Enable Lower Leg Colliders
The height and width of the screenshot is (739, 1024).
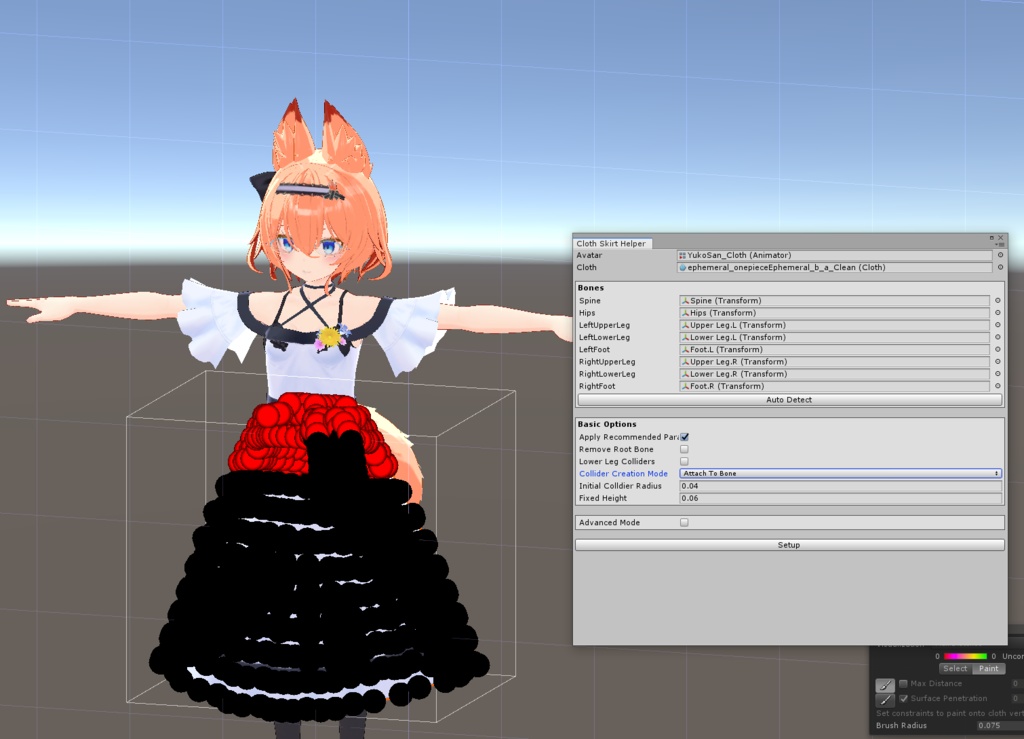click(x=684, y=461)
